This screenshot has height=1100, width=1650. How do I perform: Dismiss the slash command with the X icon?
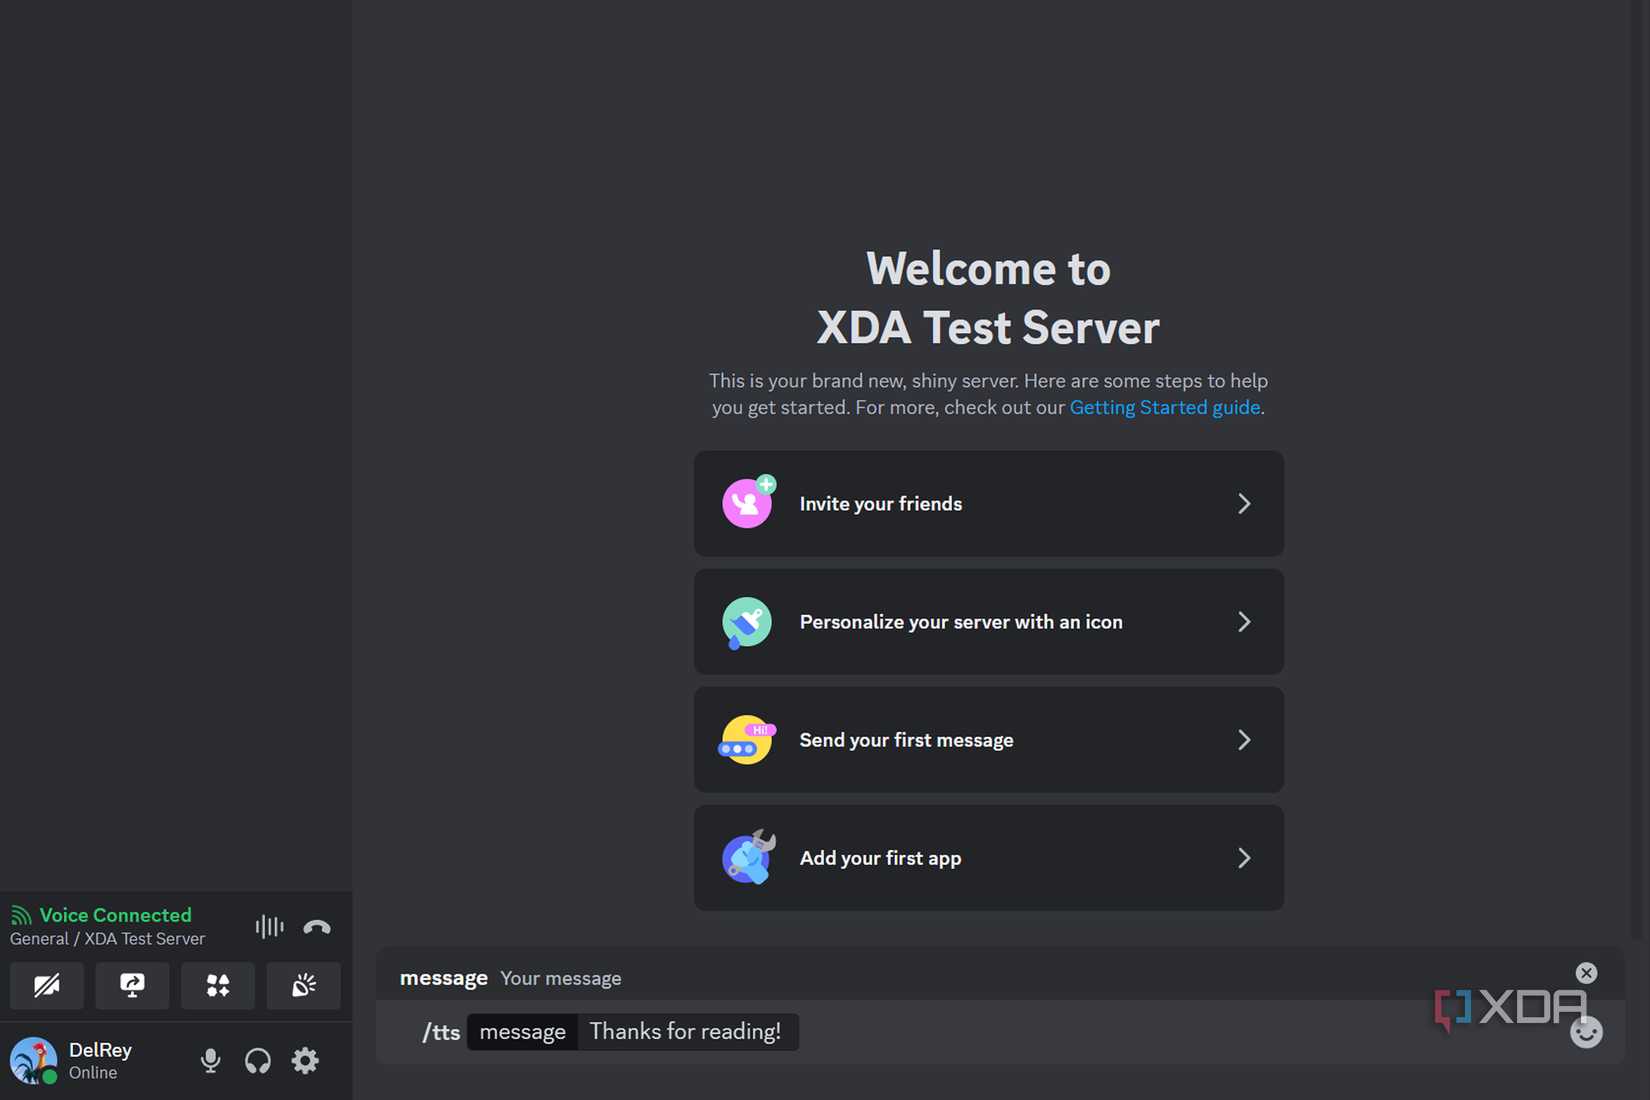point(1586,973)
